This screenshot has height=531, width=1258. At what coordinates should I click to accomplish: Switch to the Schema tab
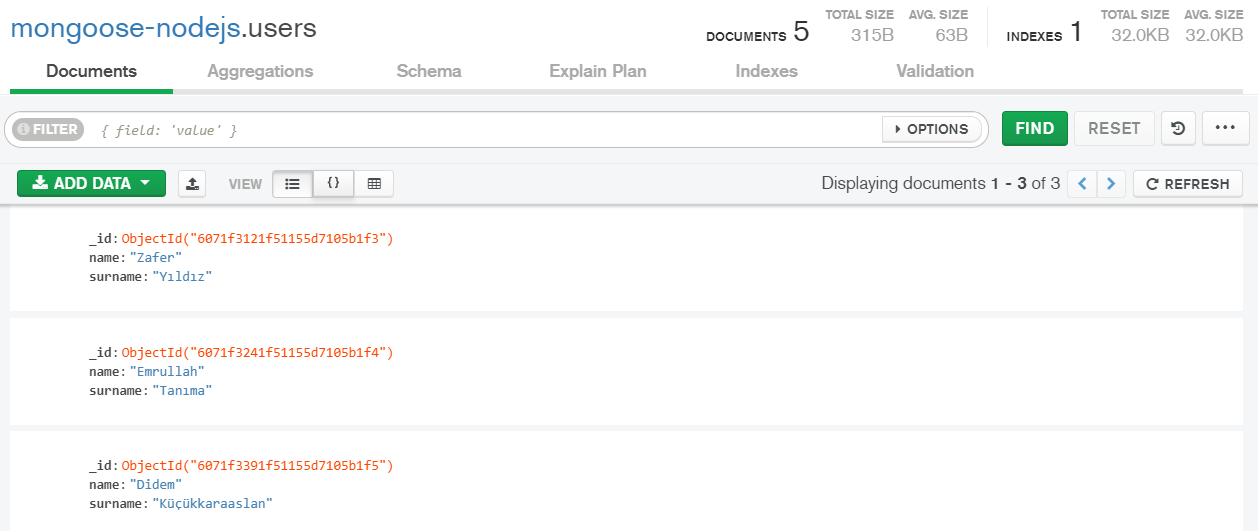pos(429,71)
